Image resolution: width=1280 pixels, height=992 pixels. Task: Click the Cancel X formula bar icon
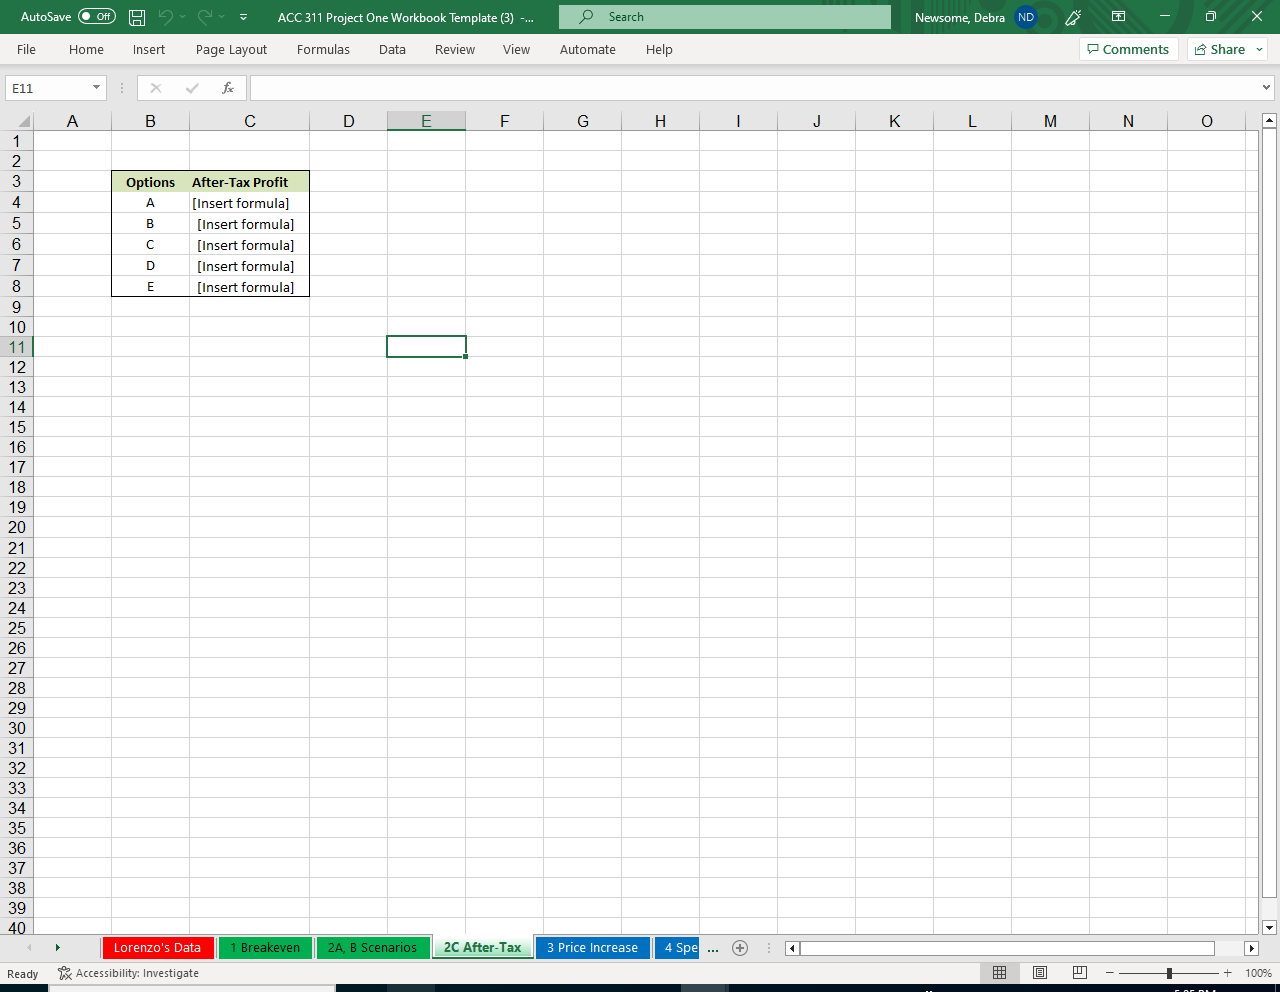[x=156, y=88]
